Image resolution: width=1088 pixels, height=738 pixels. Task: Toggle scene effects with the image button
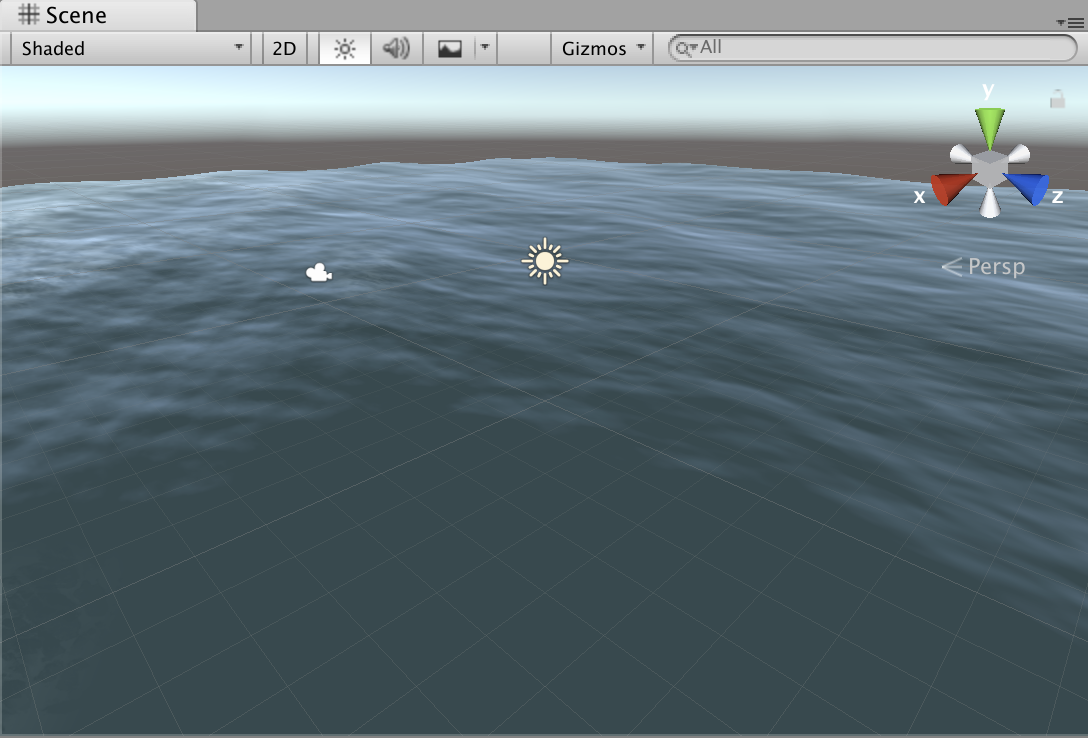pyautogui.click(x=450, y=48)
